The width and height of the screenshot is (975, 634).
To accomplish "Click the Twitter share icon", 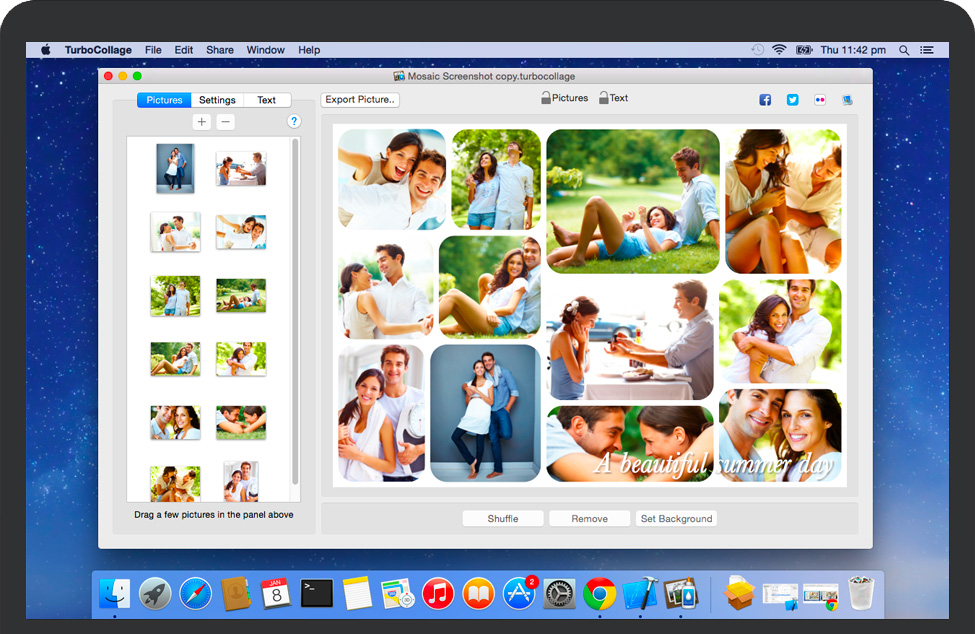I will 792,100.
